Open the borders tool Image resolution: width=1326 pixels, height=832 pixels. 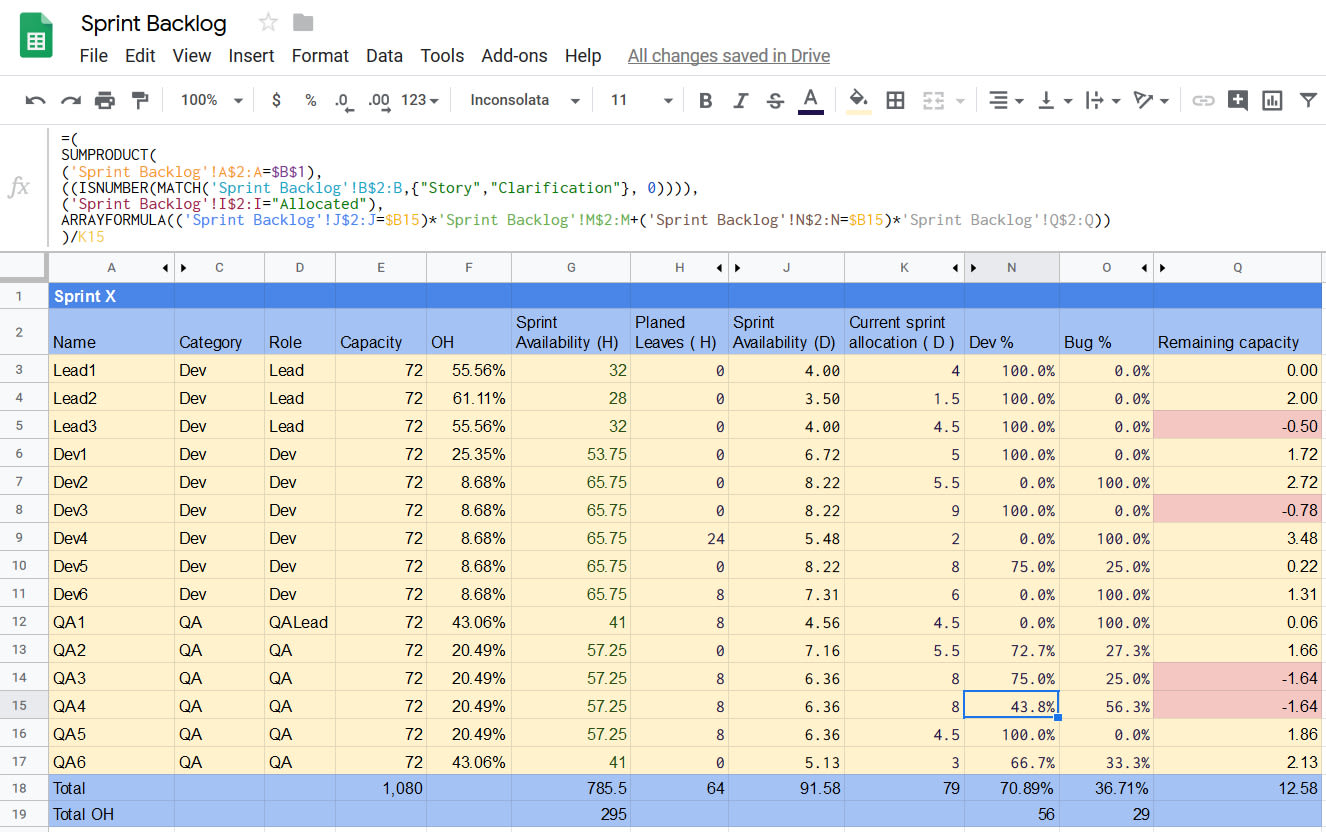pos(896,100)
